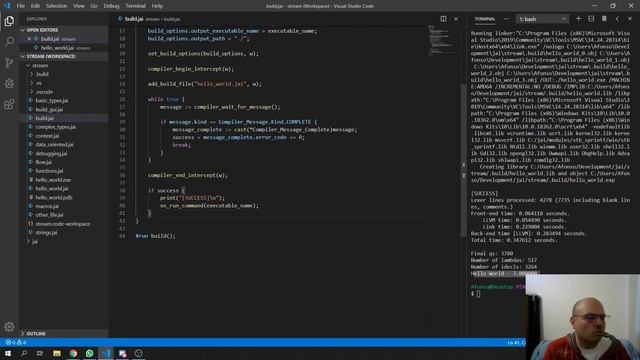Split the terminal pane

tap(591, 19)
